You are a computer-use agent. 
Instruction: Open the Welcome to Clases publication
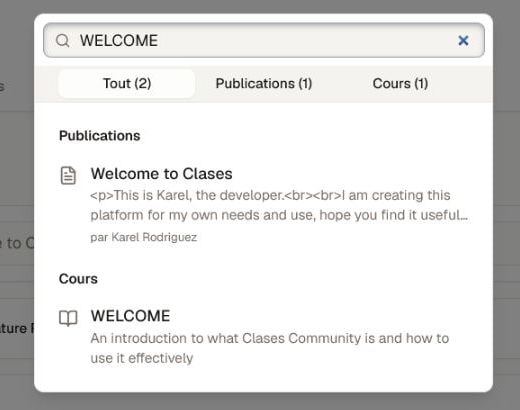coord(161,174)
